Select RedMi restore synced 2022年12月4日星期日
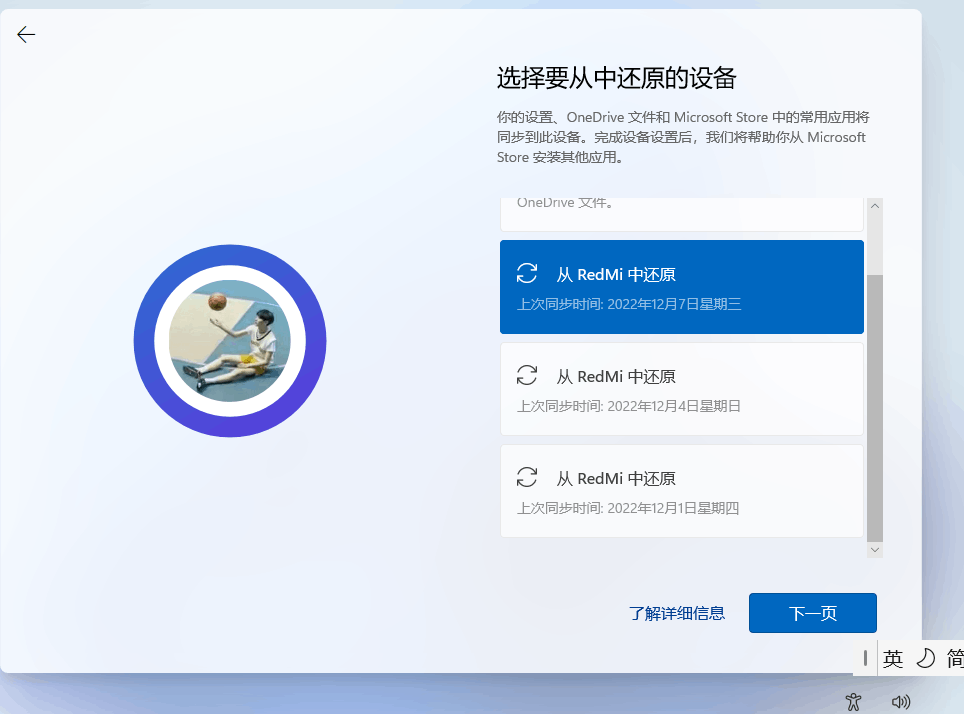The width and height of the screenshot is (964, 714). (682, 389)
